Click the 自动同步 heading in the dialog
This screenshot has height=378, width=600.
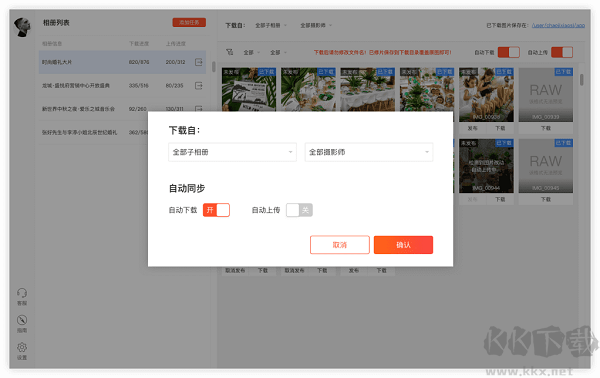pyautogui.click(x=187, y=188)
